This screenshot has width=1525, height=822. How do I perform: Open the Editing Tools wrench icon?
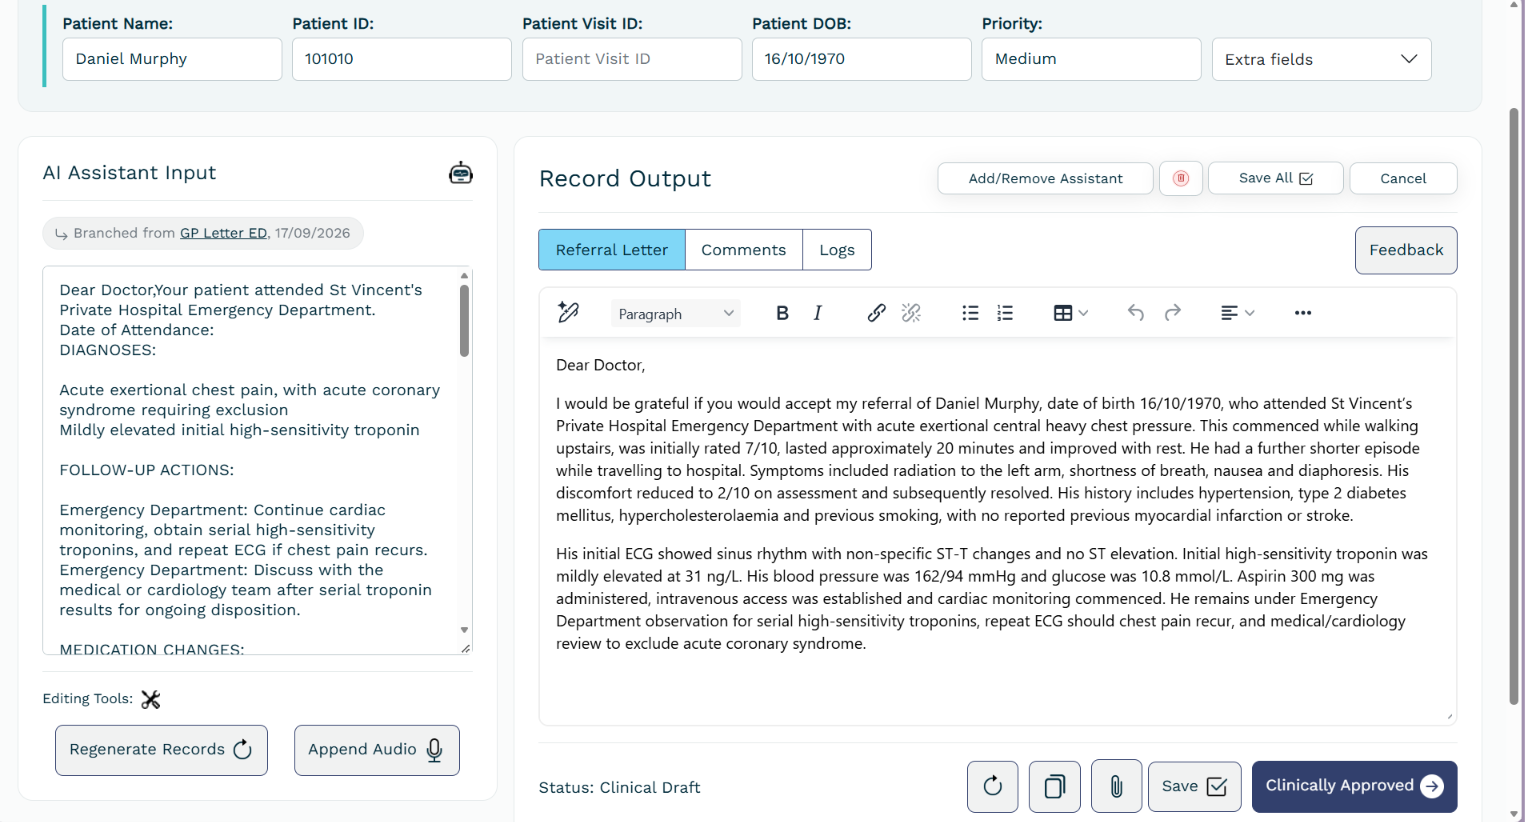(x=151, y=699)
